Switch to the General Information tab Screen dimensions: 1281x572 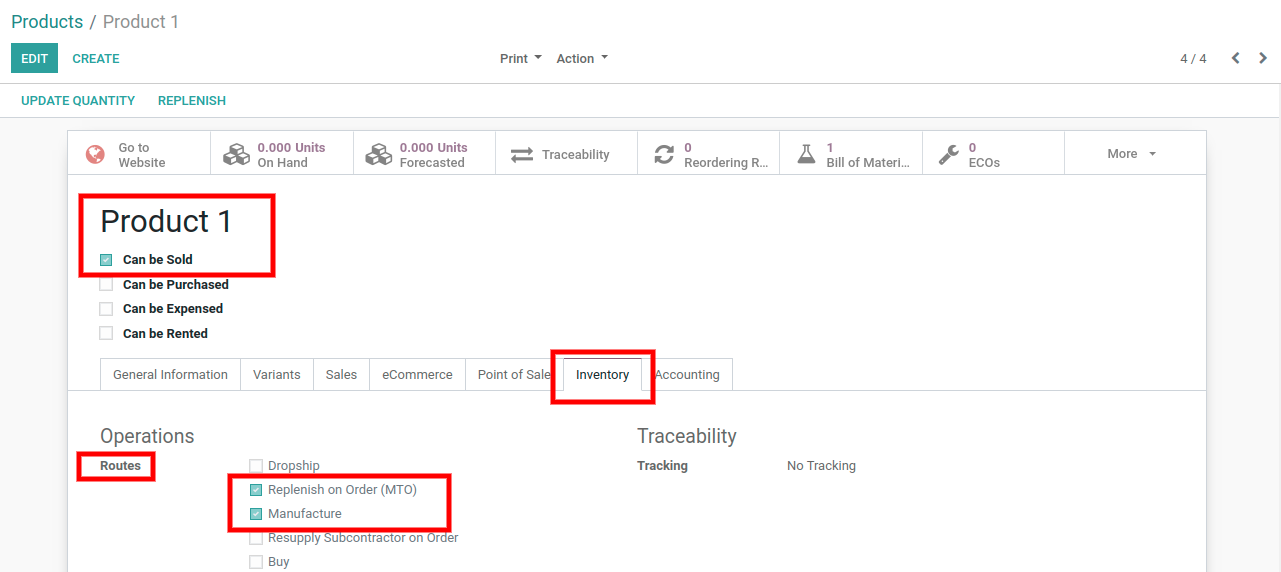point(170,375)
